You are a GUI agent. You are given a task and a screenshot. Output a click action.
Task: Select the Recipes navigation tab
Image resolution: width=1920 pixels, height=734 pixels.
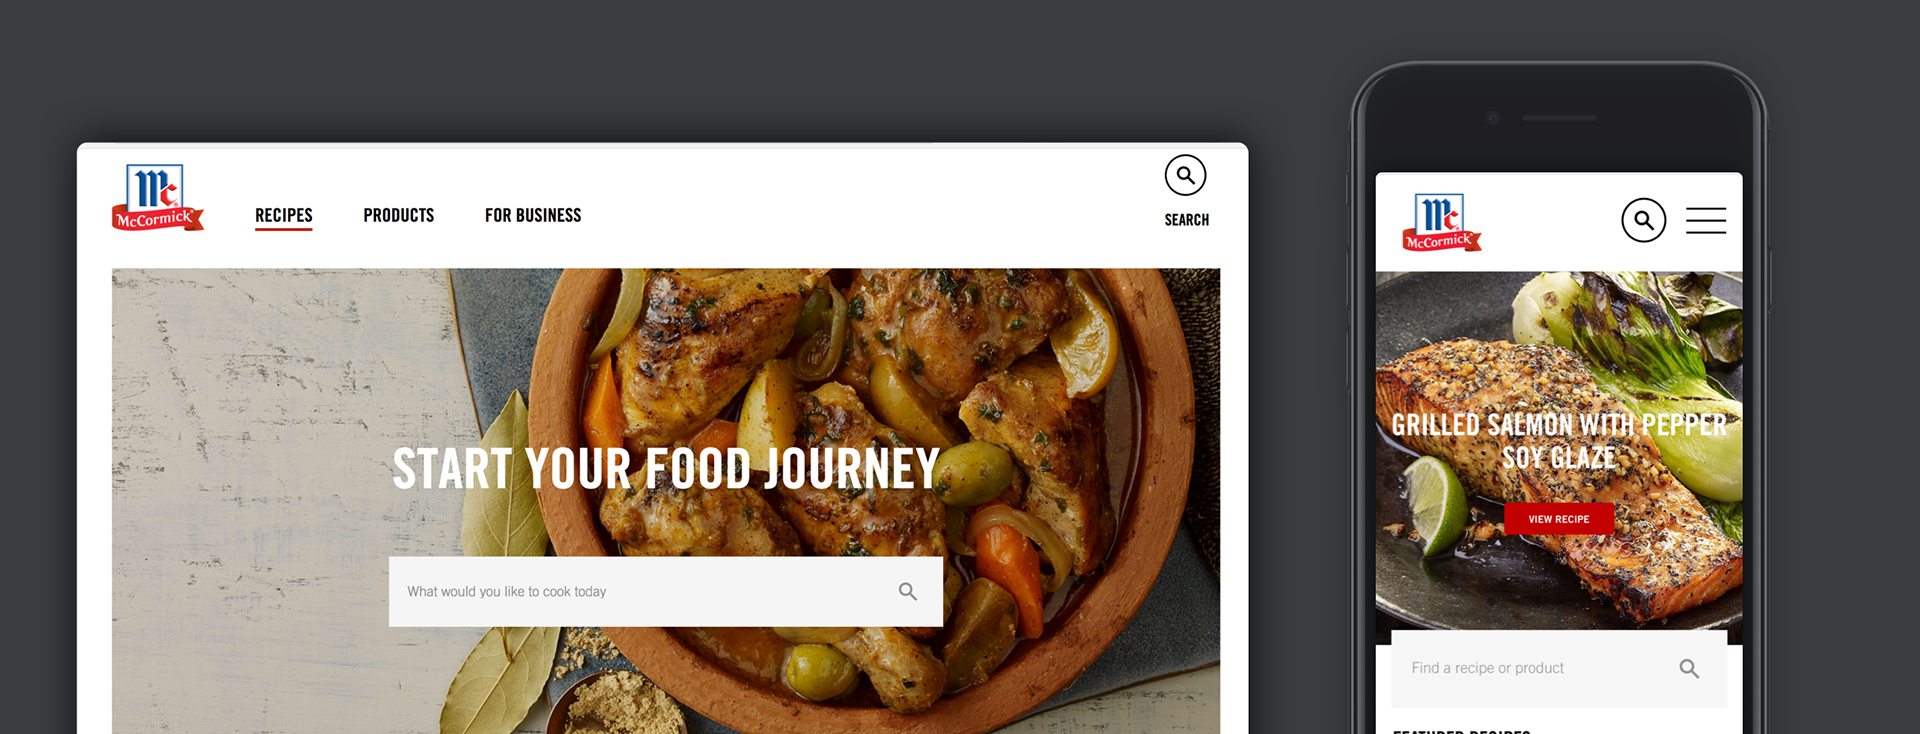click(284, 216)
